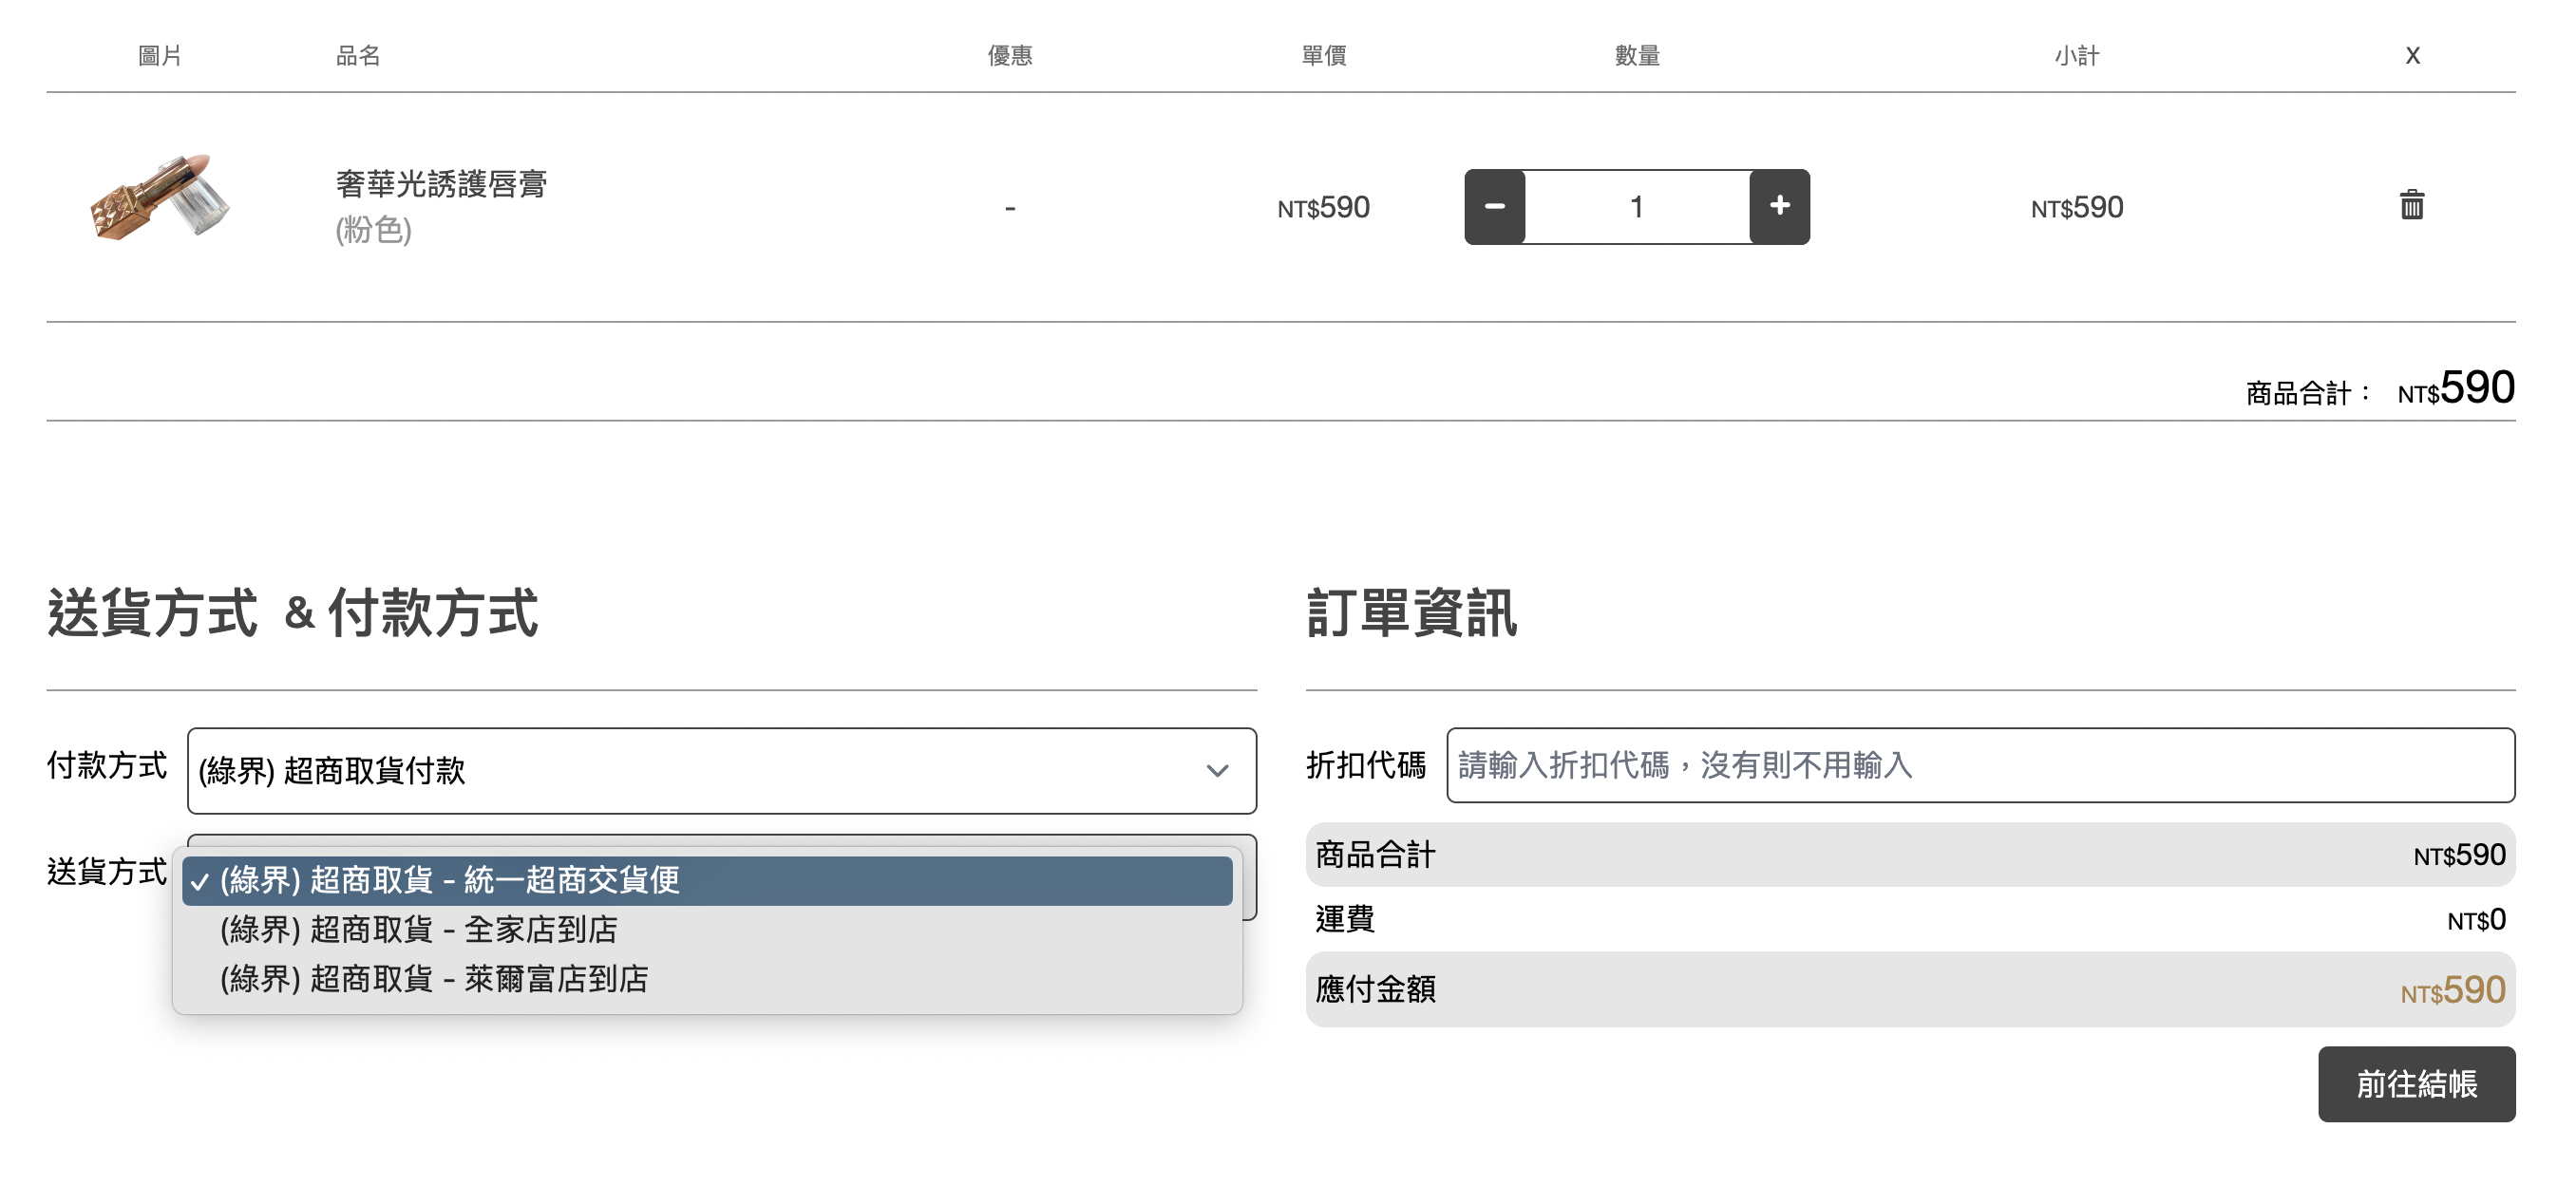Click the (粉色) color variant text
The image size is (2576, 1185).
coord(374,230)
